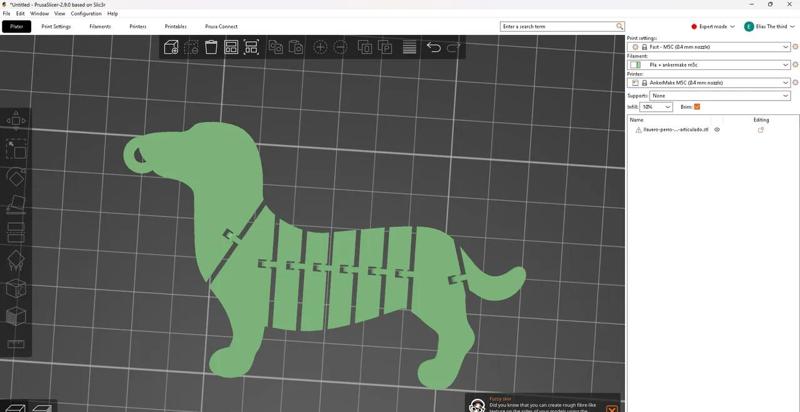Click the gear icon beside Print settings preset
Image resolution: width=800 pixels, height=412 pixels.
pyautogui.click(x=795, y=47)
